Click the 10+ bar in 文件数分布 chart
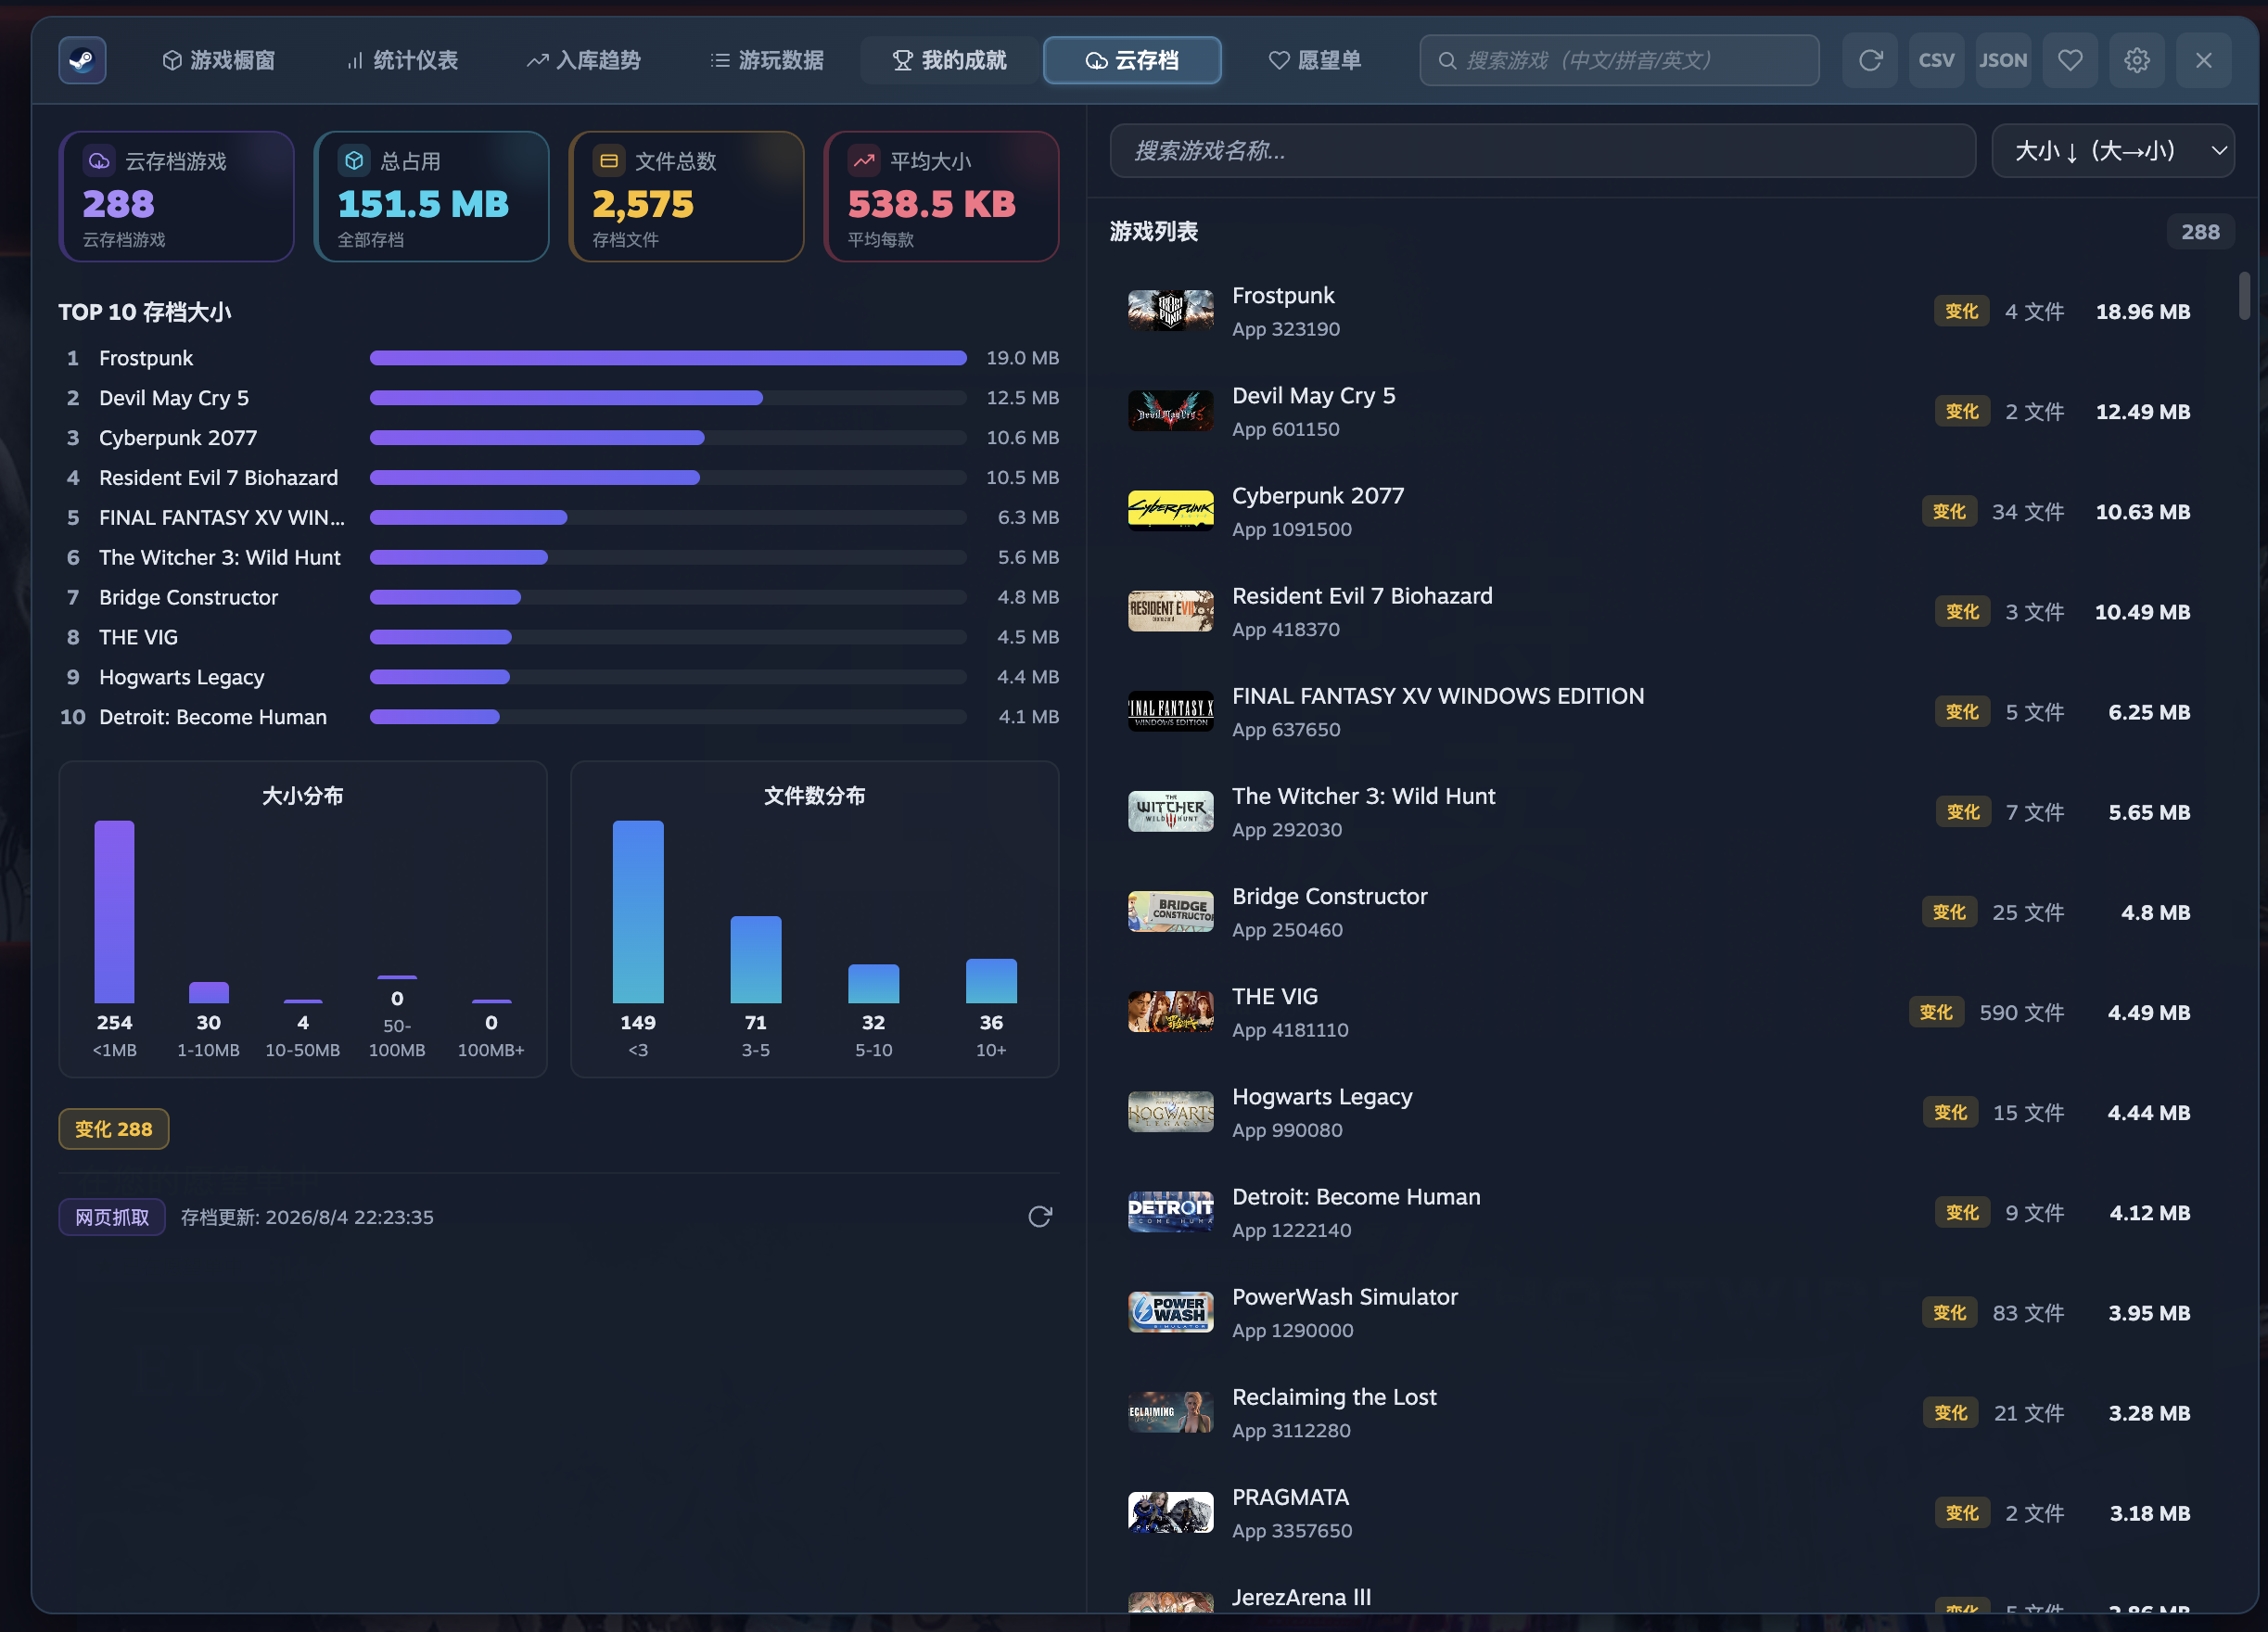The height and width of the screenshot is (1632, 2268). pos(991,980)
